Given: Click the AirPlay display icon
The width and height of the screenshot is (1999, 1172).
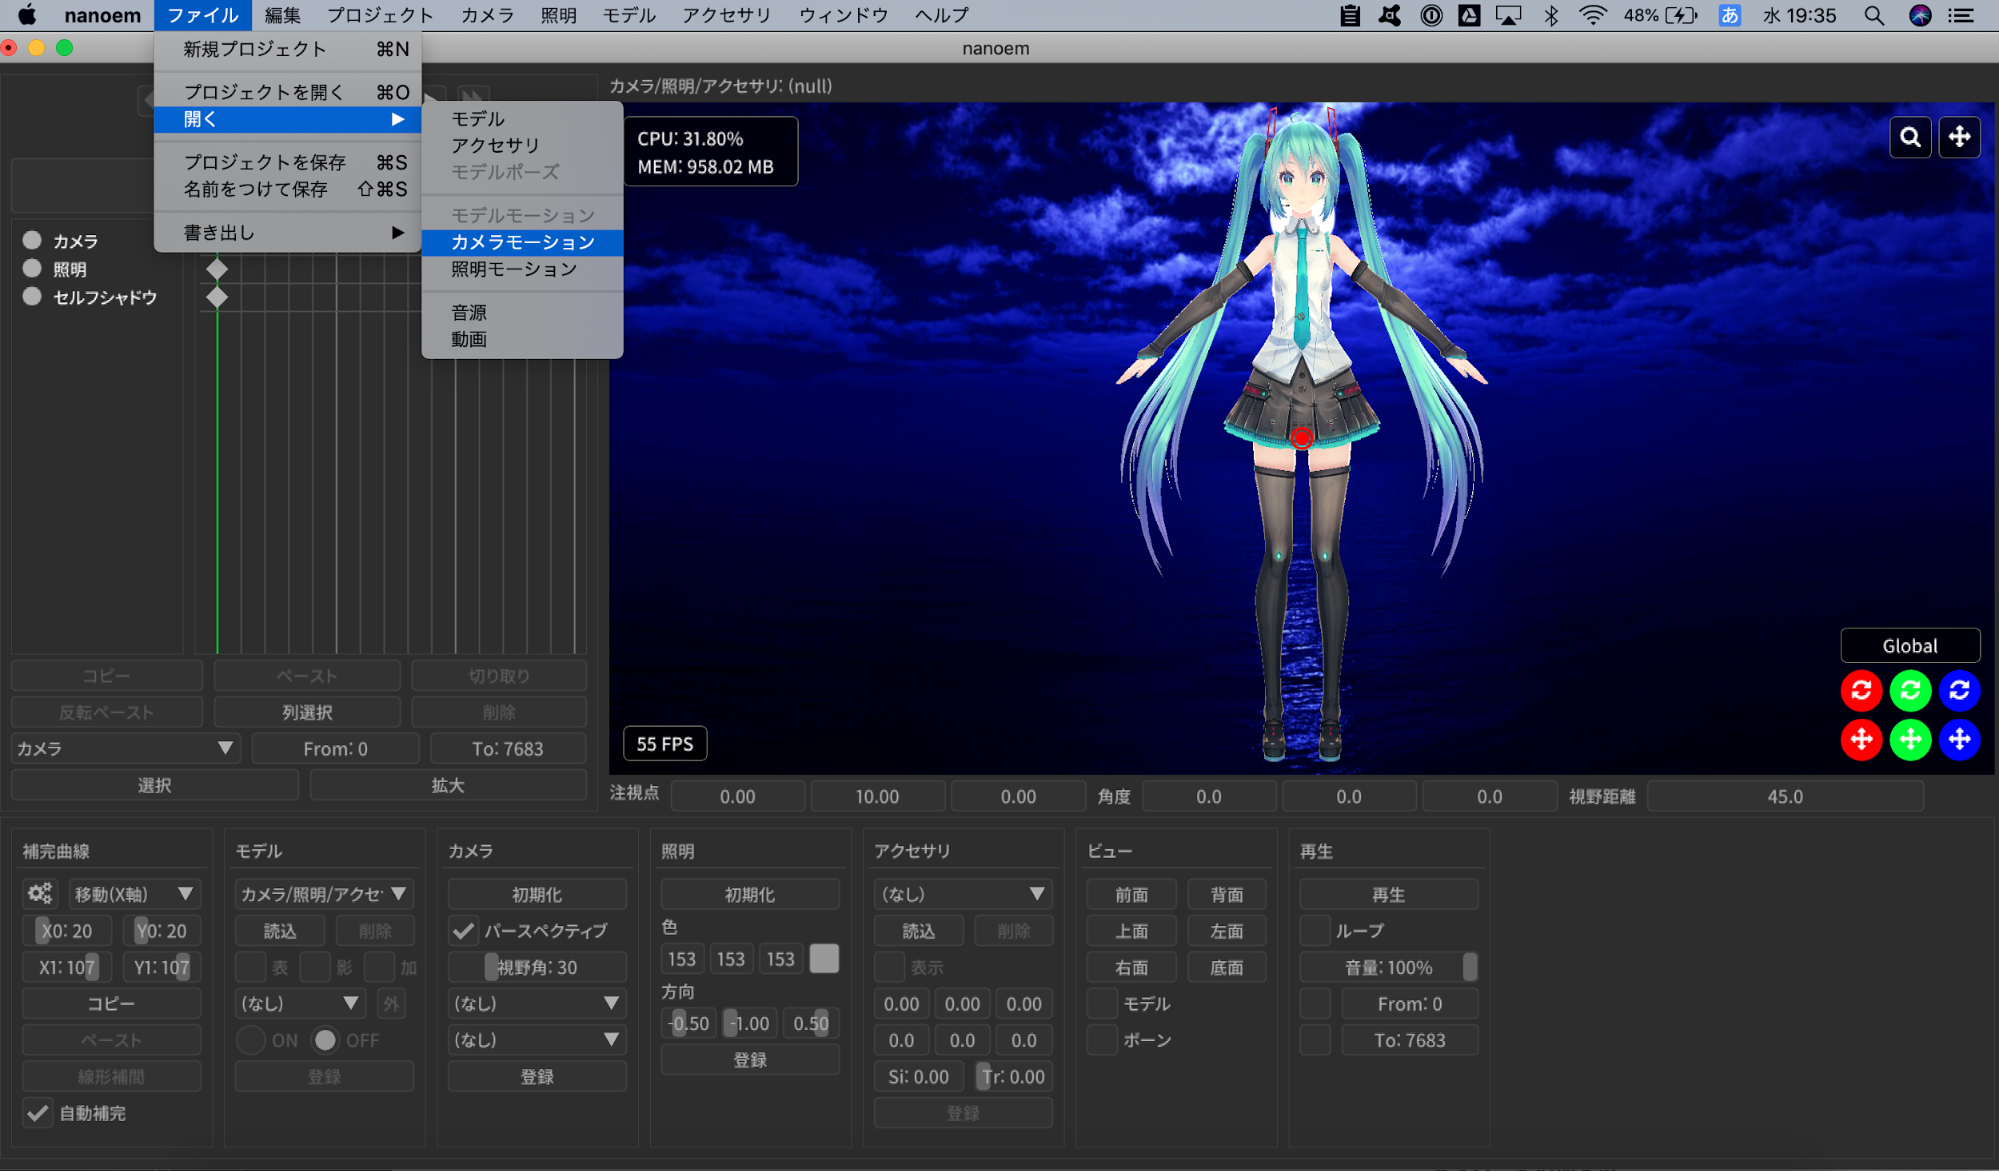Looking at the screenshot, I should tap(1508, 15).
